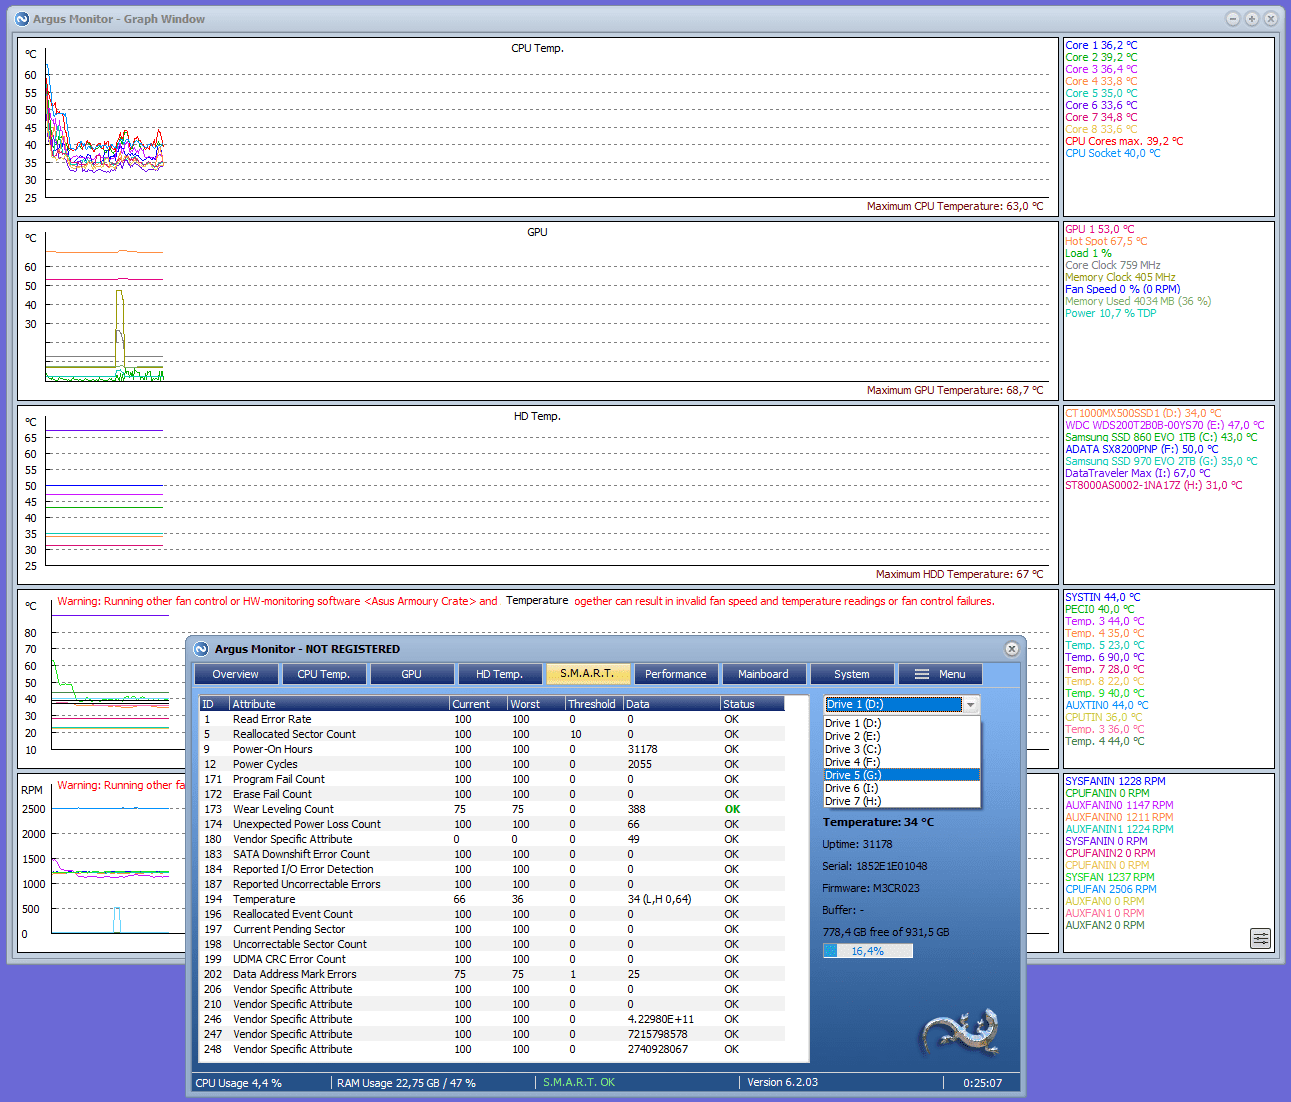
Task: Select the Read Error Rate row
Action: pos(492,719)
